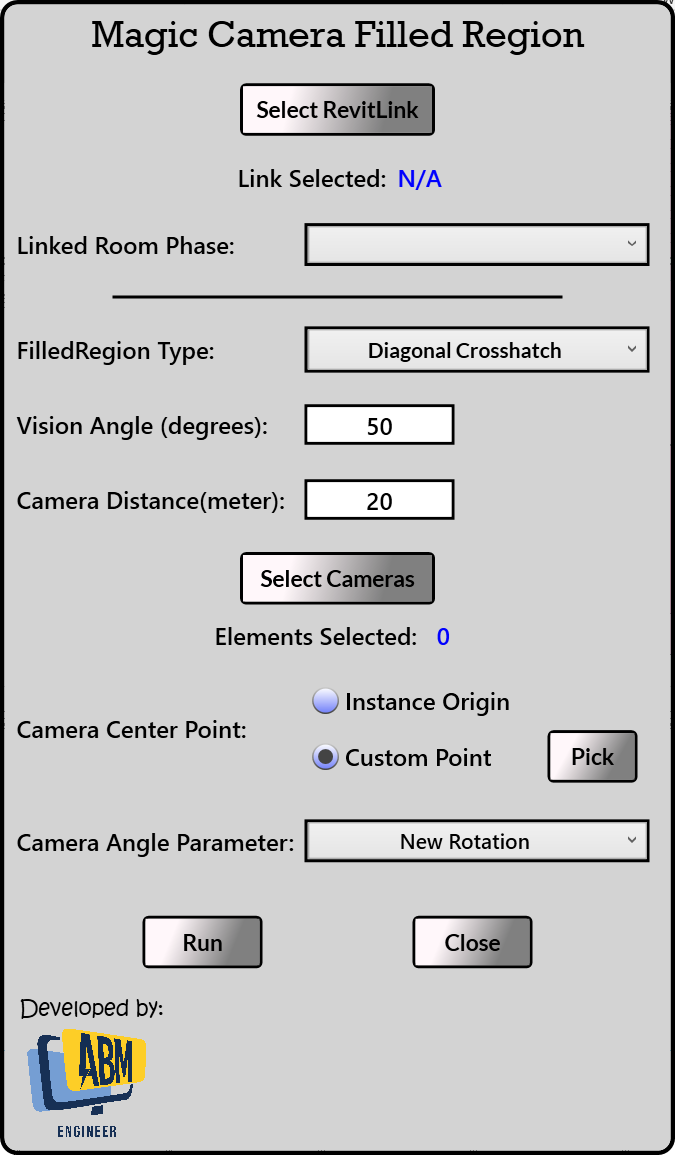Click the Developed by label
The image size is (675, 1155).
[91, 1008]
